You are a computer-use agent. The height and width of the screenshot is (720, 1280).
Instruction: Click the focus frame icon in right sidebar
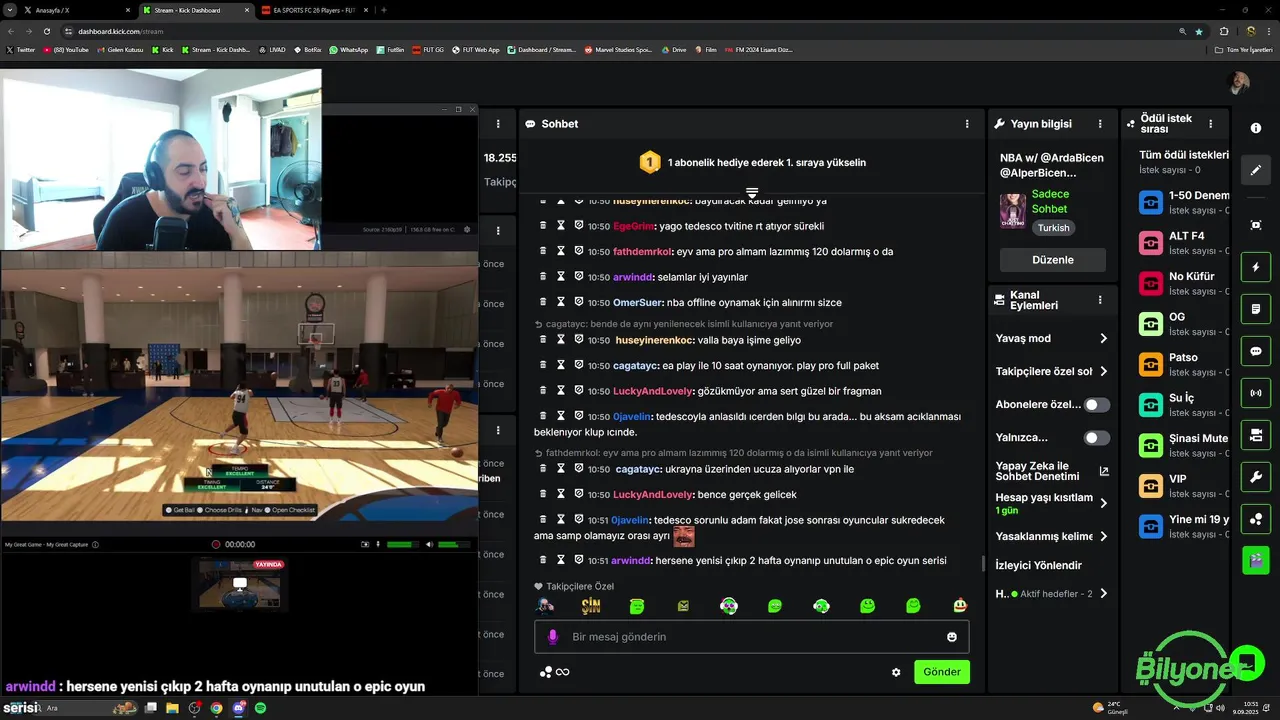[x=1256, y=225]
